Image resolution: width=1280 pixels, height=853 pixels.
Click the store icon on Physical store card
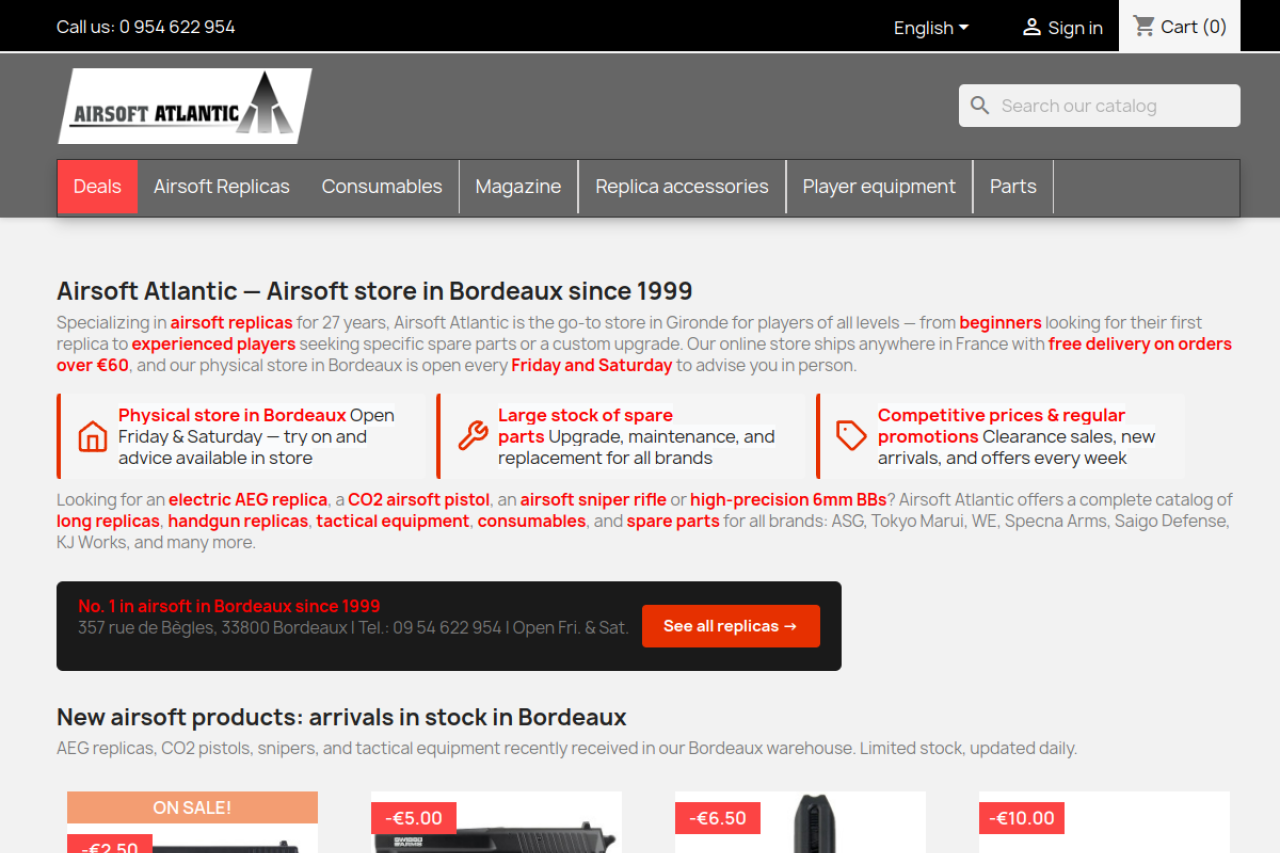pos(92,436)
